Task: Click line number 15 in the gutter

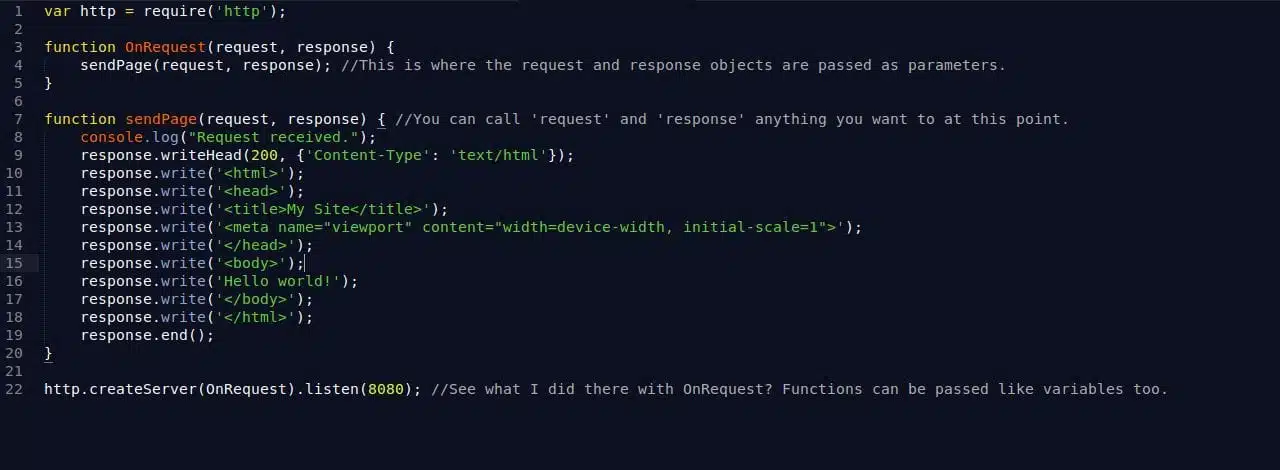Action: click(x=14, y=263)
